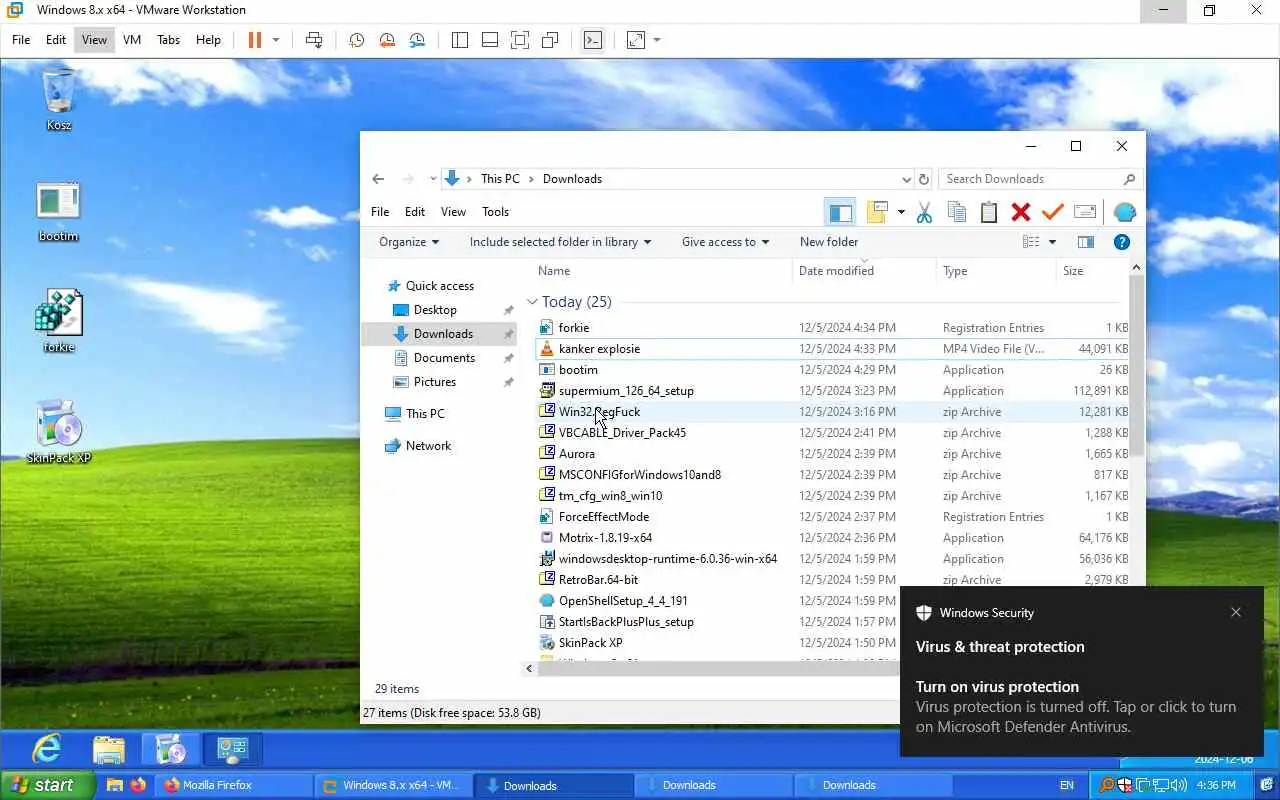Switch to VMware Unity mode icon
The image size is (1280, 800).
pyautogui.click(x=550, y=40)
